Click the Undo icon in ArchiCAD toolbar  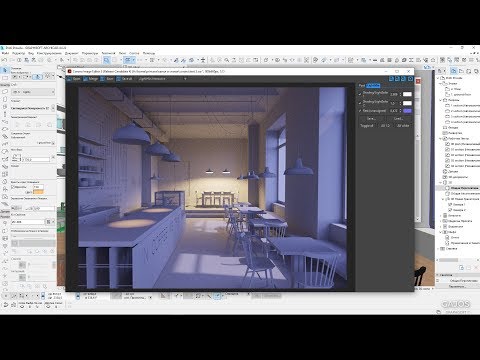pyautogui.click(x=4, y=60)
